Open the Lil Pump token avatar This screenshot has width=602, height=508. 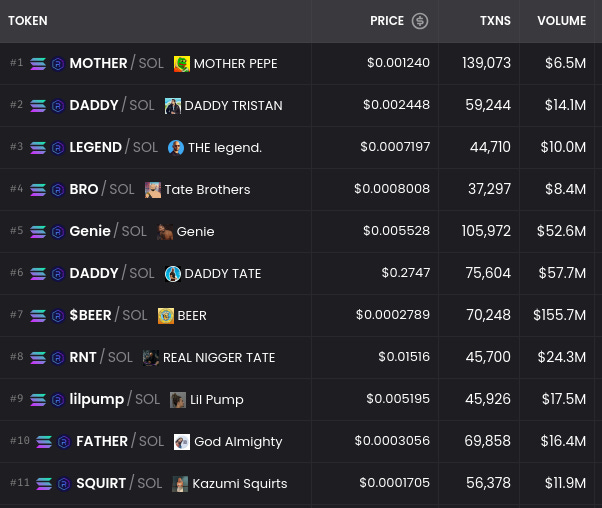click(x=178, y=400)
